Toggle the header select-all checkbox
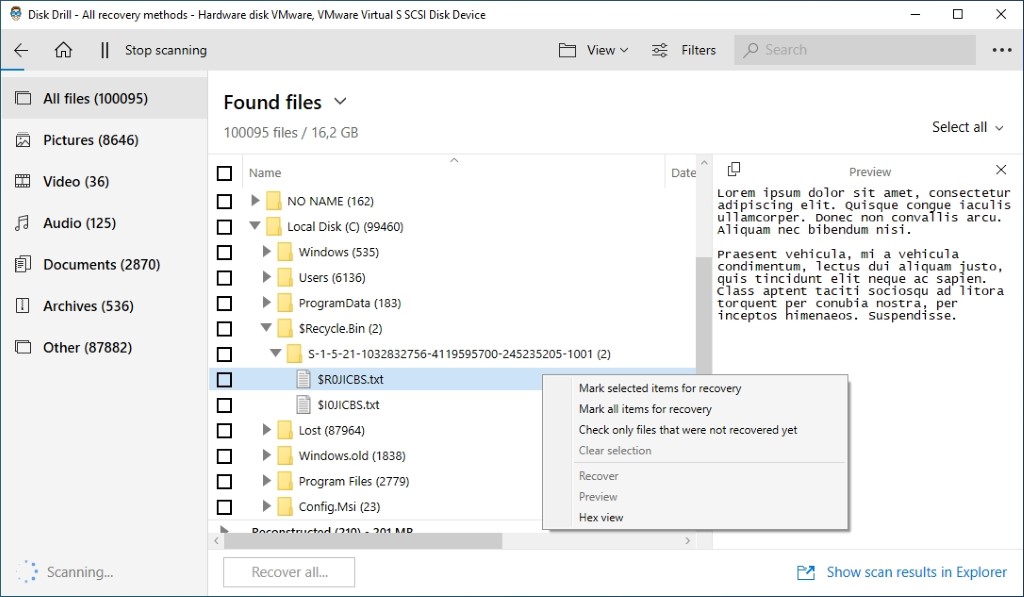This screenshot has height=597, width=1024. pyautogui.click(x=224, y=173)
